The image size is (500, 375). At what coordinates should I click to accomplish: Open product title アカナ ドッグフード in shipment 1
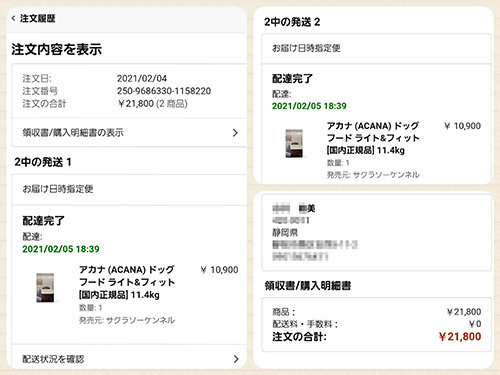click(127, 282)
